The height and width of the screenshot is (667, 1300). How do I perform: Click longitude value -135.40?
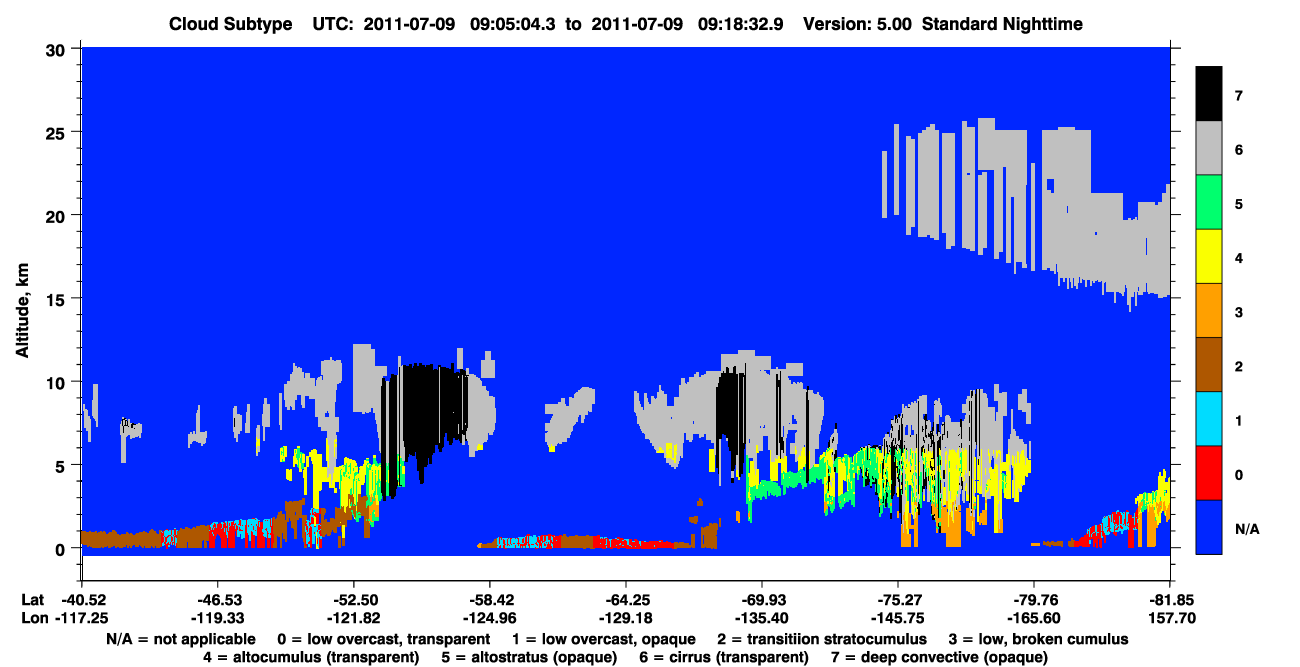tap(762, 619)
